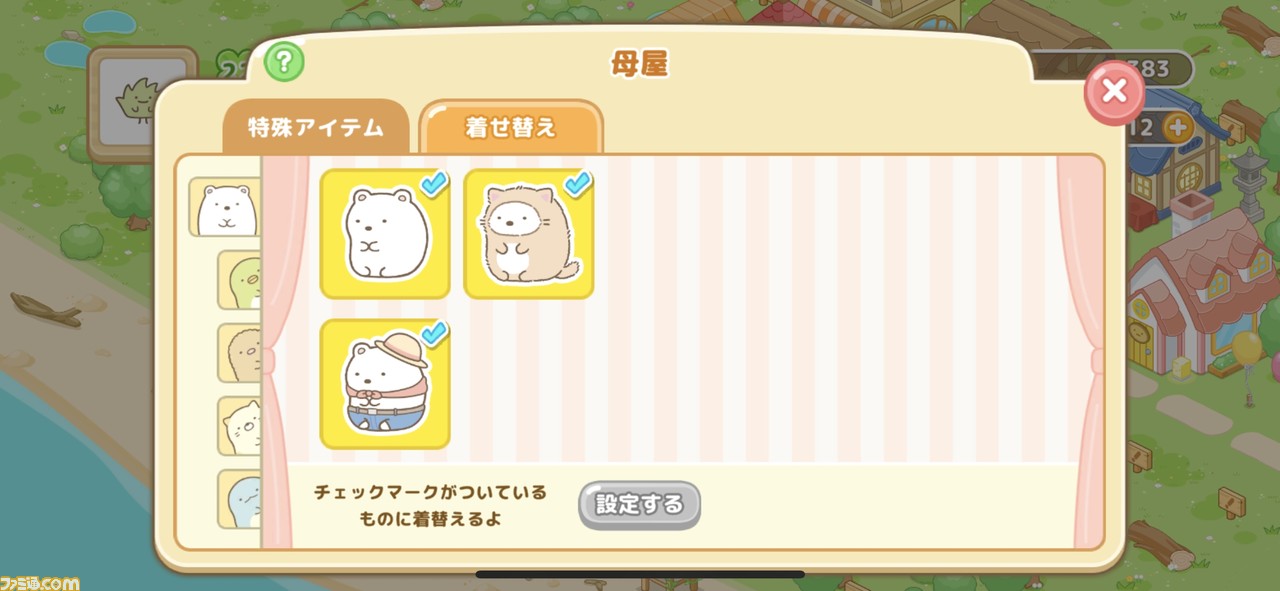
Task: Open the green question mark help icon
Action: click(284, 63)
